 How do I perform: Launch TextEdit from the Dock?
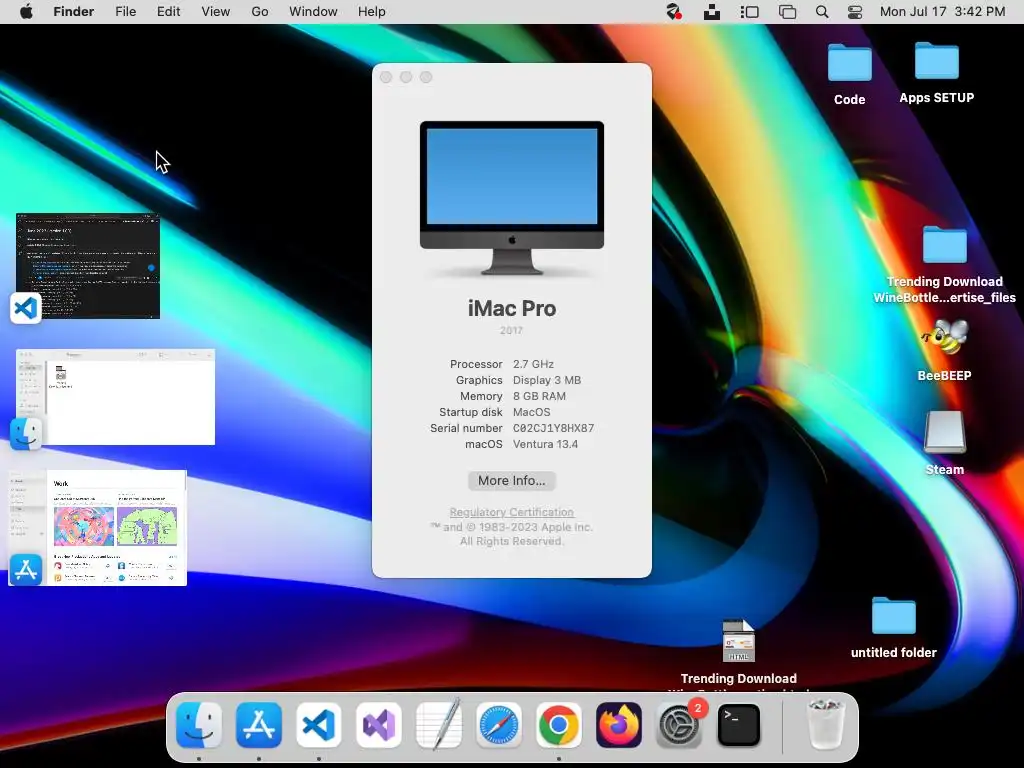[x=439, y=724]
